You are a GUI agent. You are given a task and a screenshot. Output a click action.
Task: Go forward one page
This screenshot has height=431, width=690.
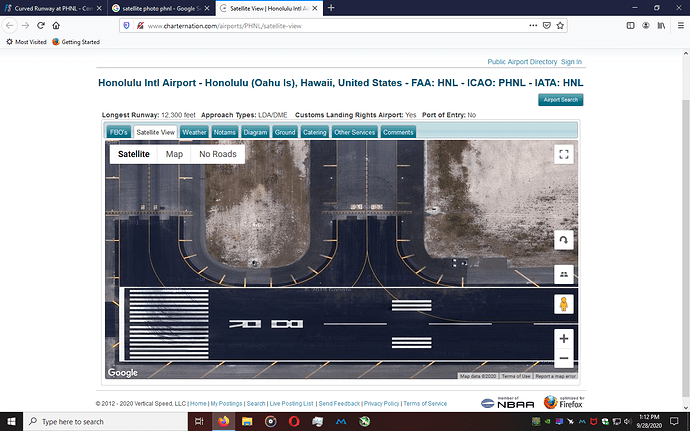click(26, 26)
